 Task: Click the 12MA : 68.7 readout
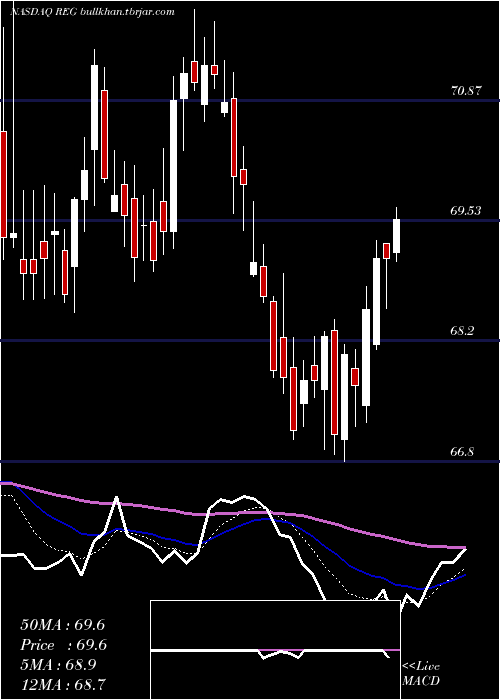coord(63,684)
